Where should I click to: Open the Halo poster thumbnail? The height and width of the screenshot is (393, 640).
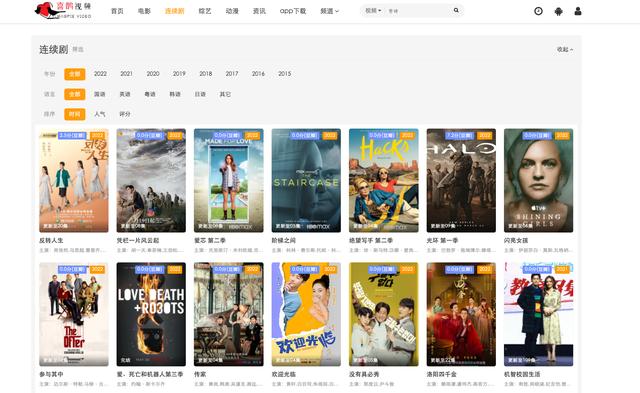pyautogui.click(x=461, y=180)
